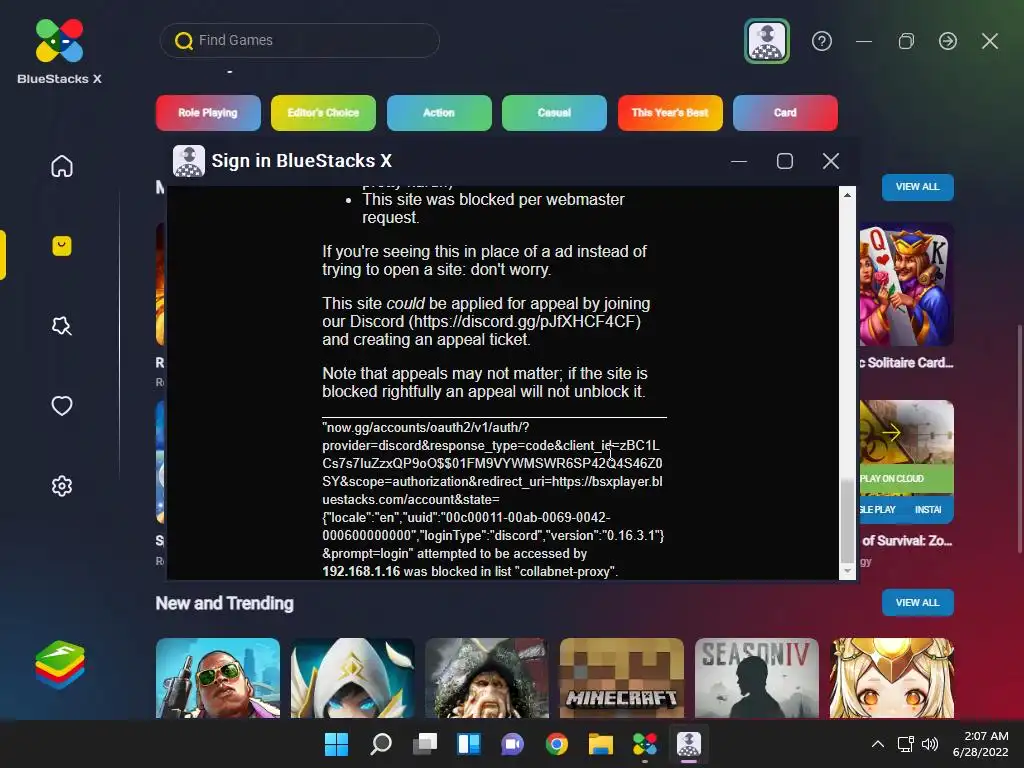Click sign-in dialog scrollbar up arrow
The image size is (1024, 768).
coord(847,195)
